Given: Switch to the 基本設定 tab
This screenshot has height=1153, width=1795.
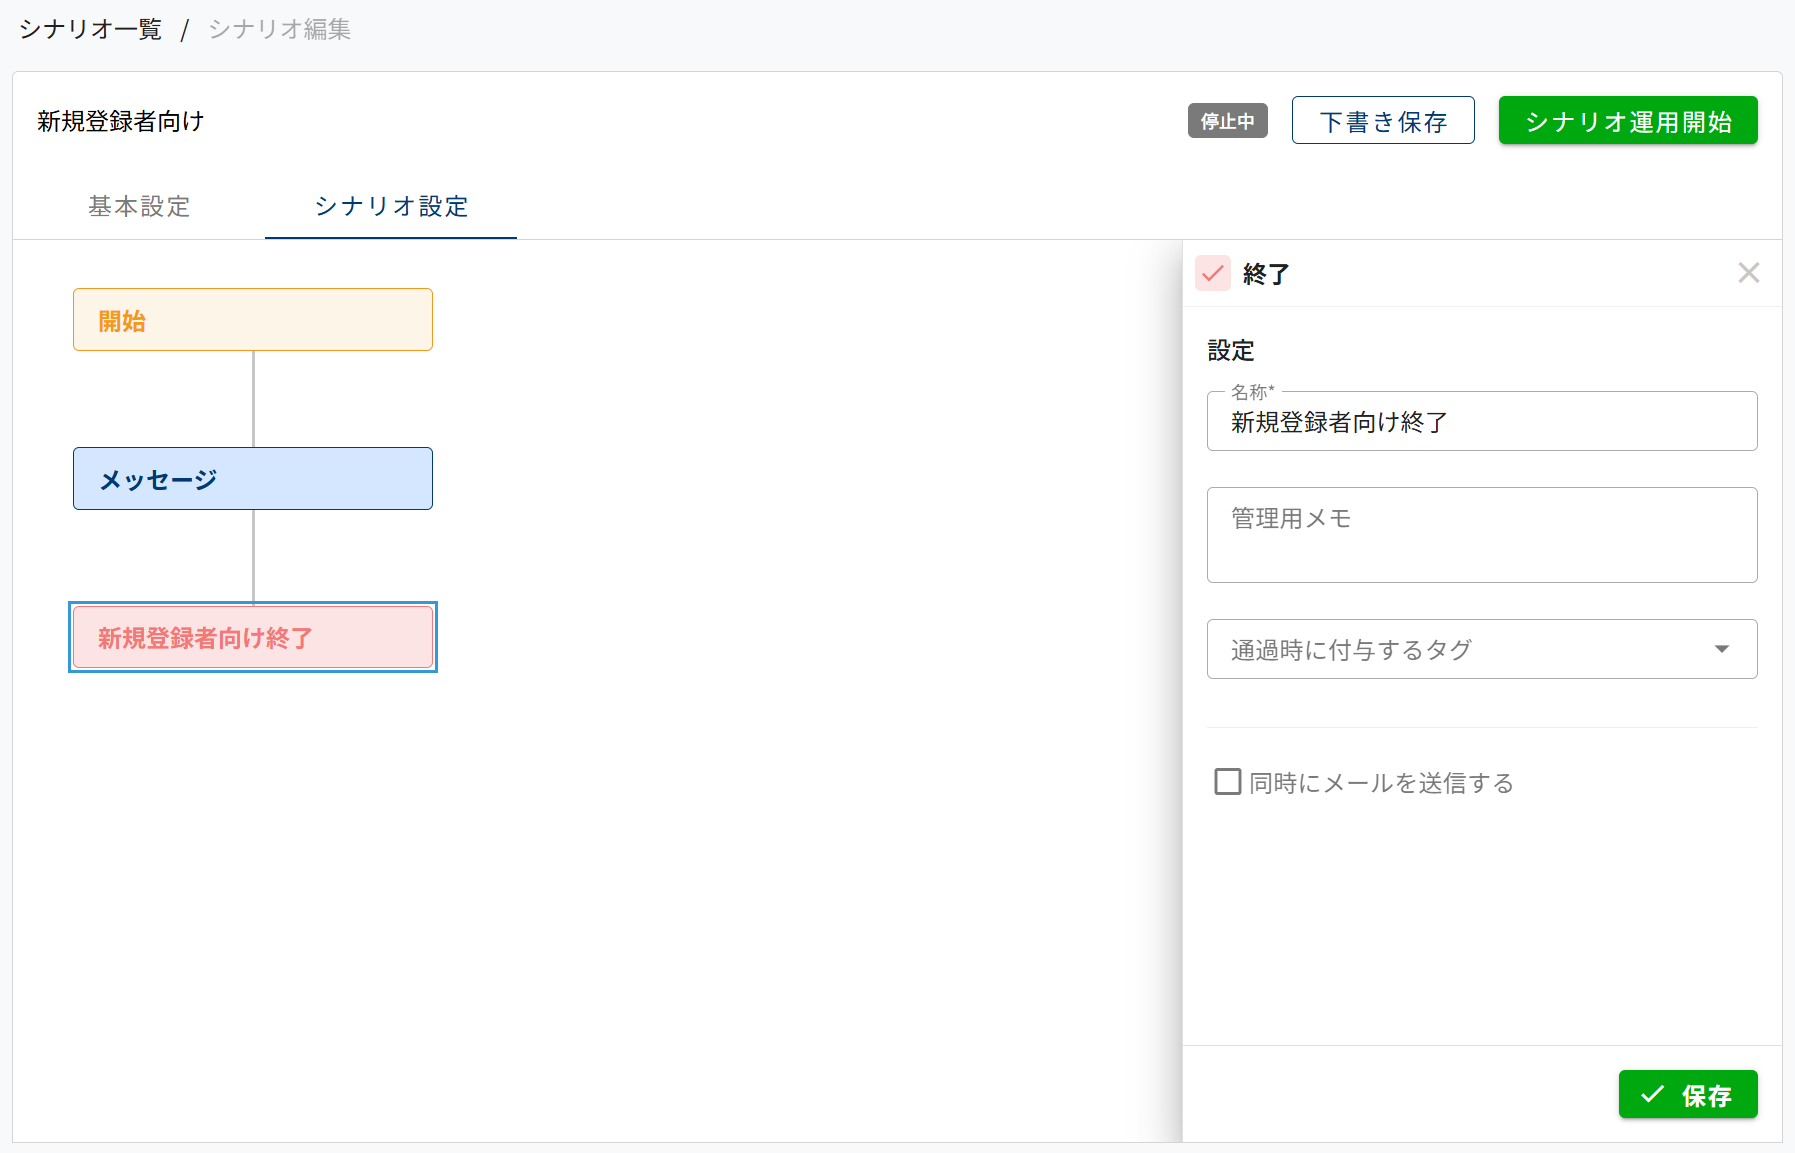Looking at the screenshot, I should coord(139,206).
